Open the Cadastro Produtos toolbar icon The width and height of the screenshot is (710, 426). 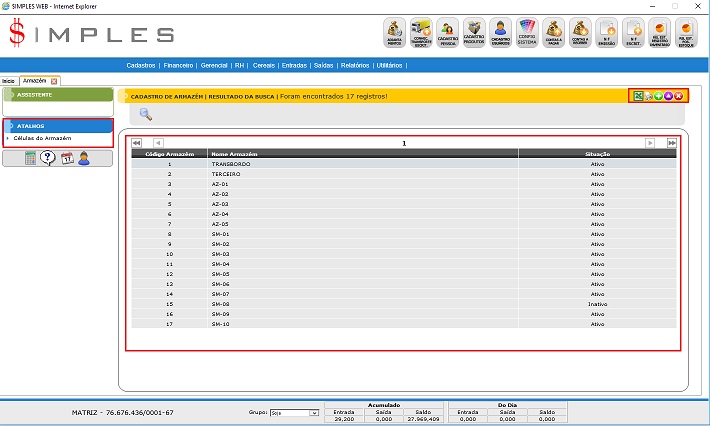click(x=474, y=33)
